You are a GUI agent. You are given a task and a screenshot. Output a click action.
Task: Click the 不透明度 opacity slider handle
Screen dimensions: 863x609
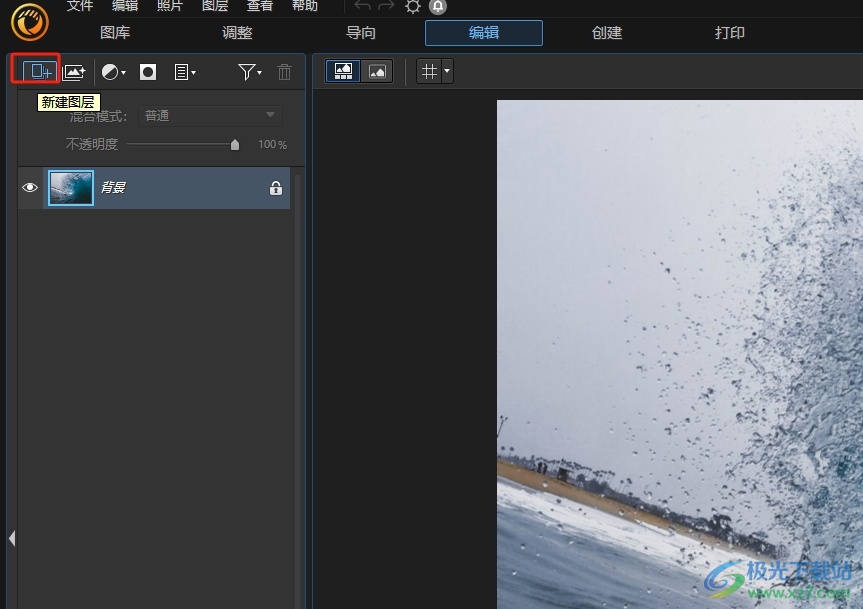click(235, 145)
